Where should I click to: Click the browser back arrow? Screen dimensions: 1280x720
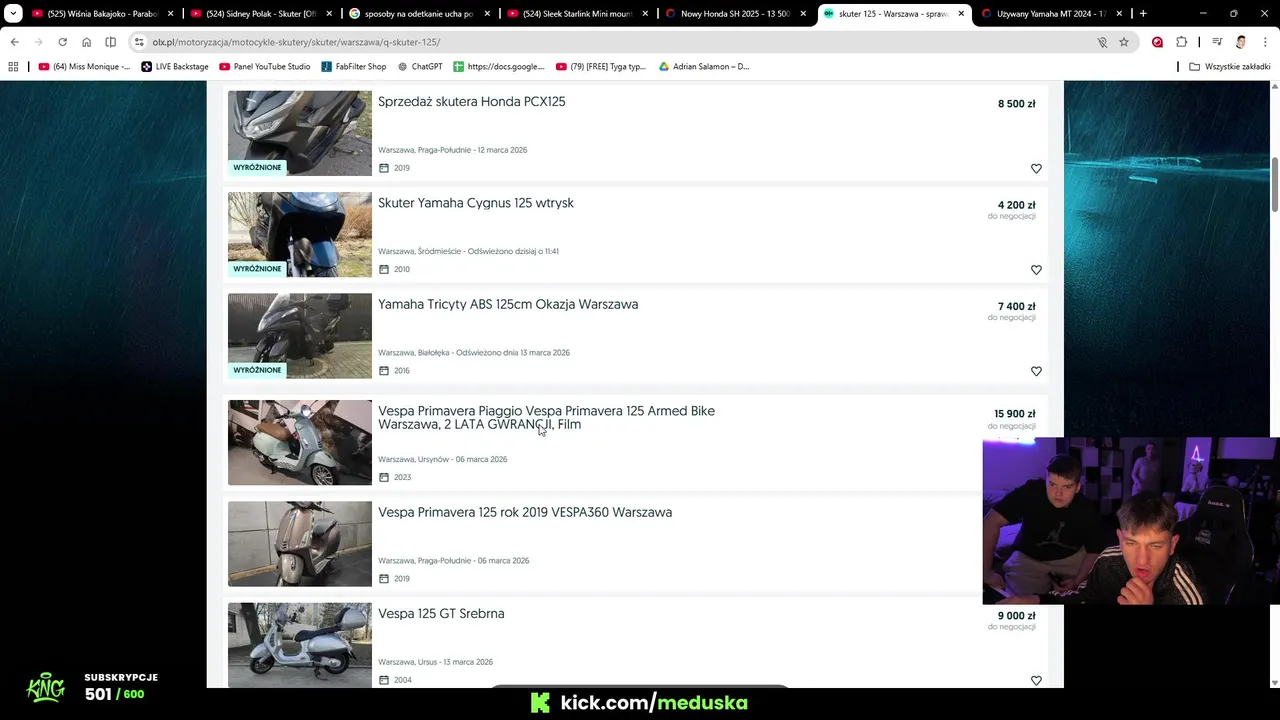pyautogui.click(x=15, y=42)
